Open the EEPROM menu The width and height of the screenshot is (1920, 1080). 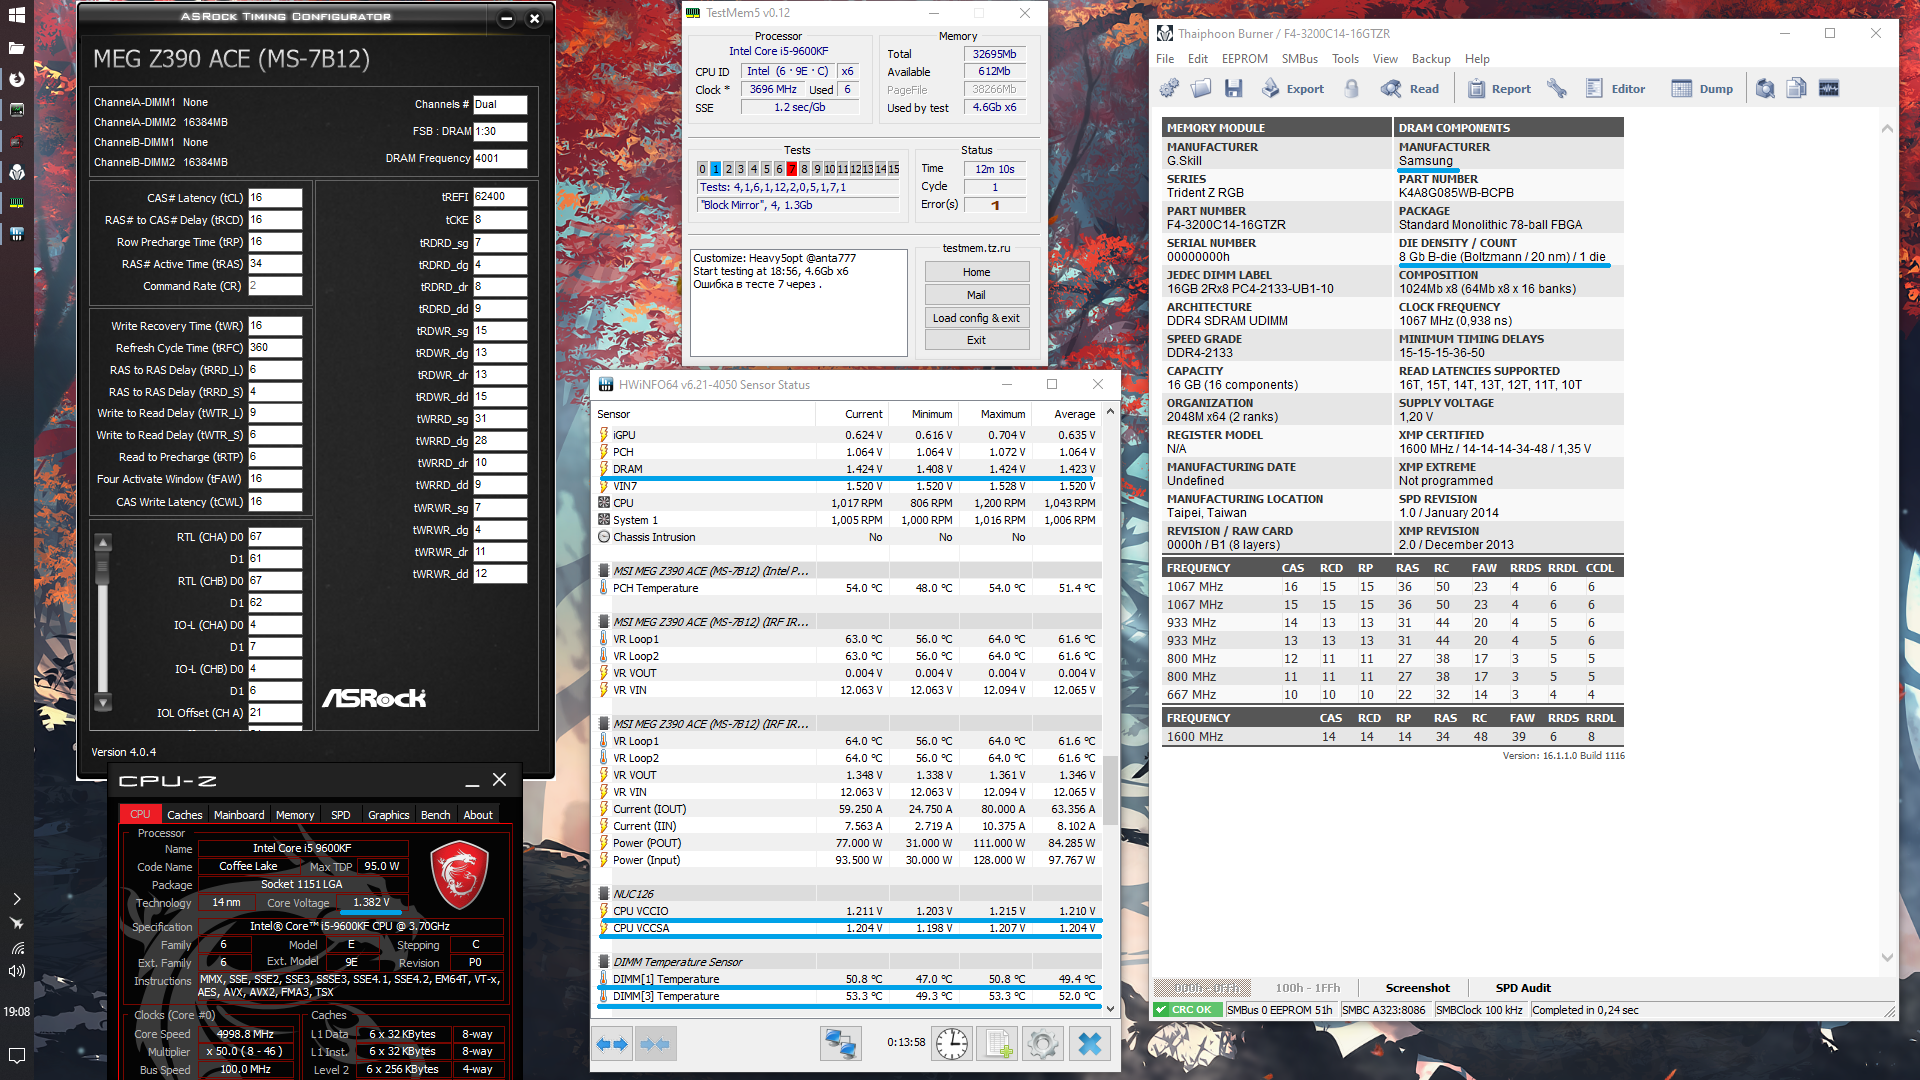pos(1244,59)
